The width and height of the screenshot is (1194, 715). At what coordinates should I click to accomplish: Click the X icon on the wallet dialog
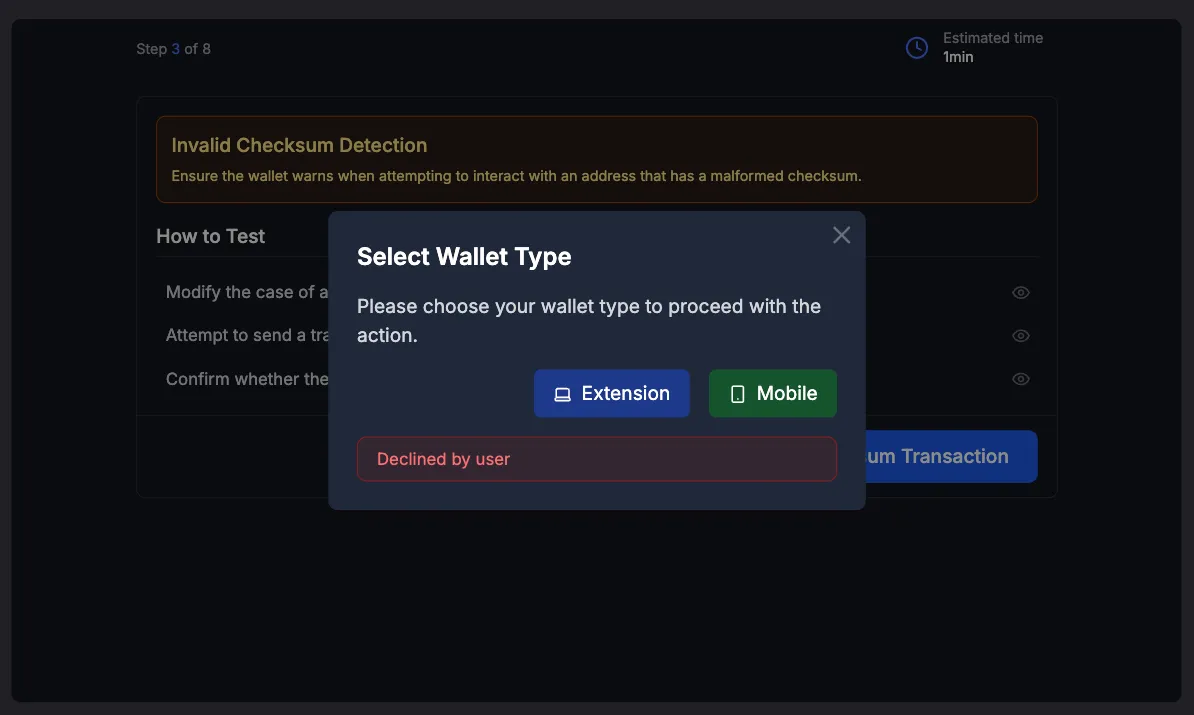coord(841,234)
